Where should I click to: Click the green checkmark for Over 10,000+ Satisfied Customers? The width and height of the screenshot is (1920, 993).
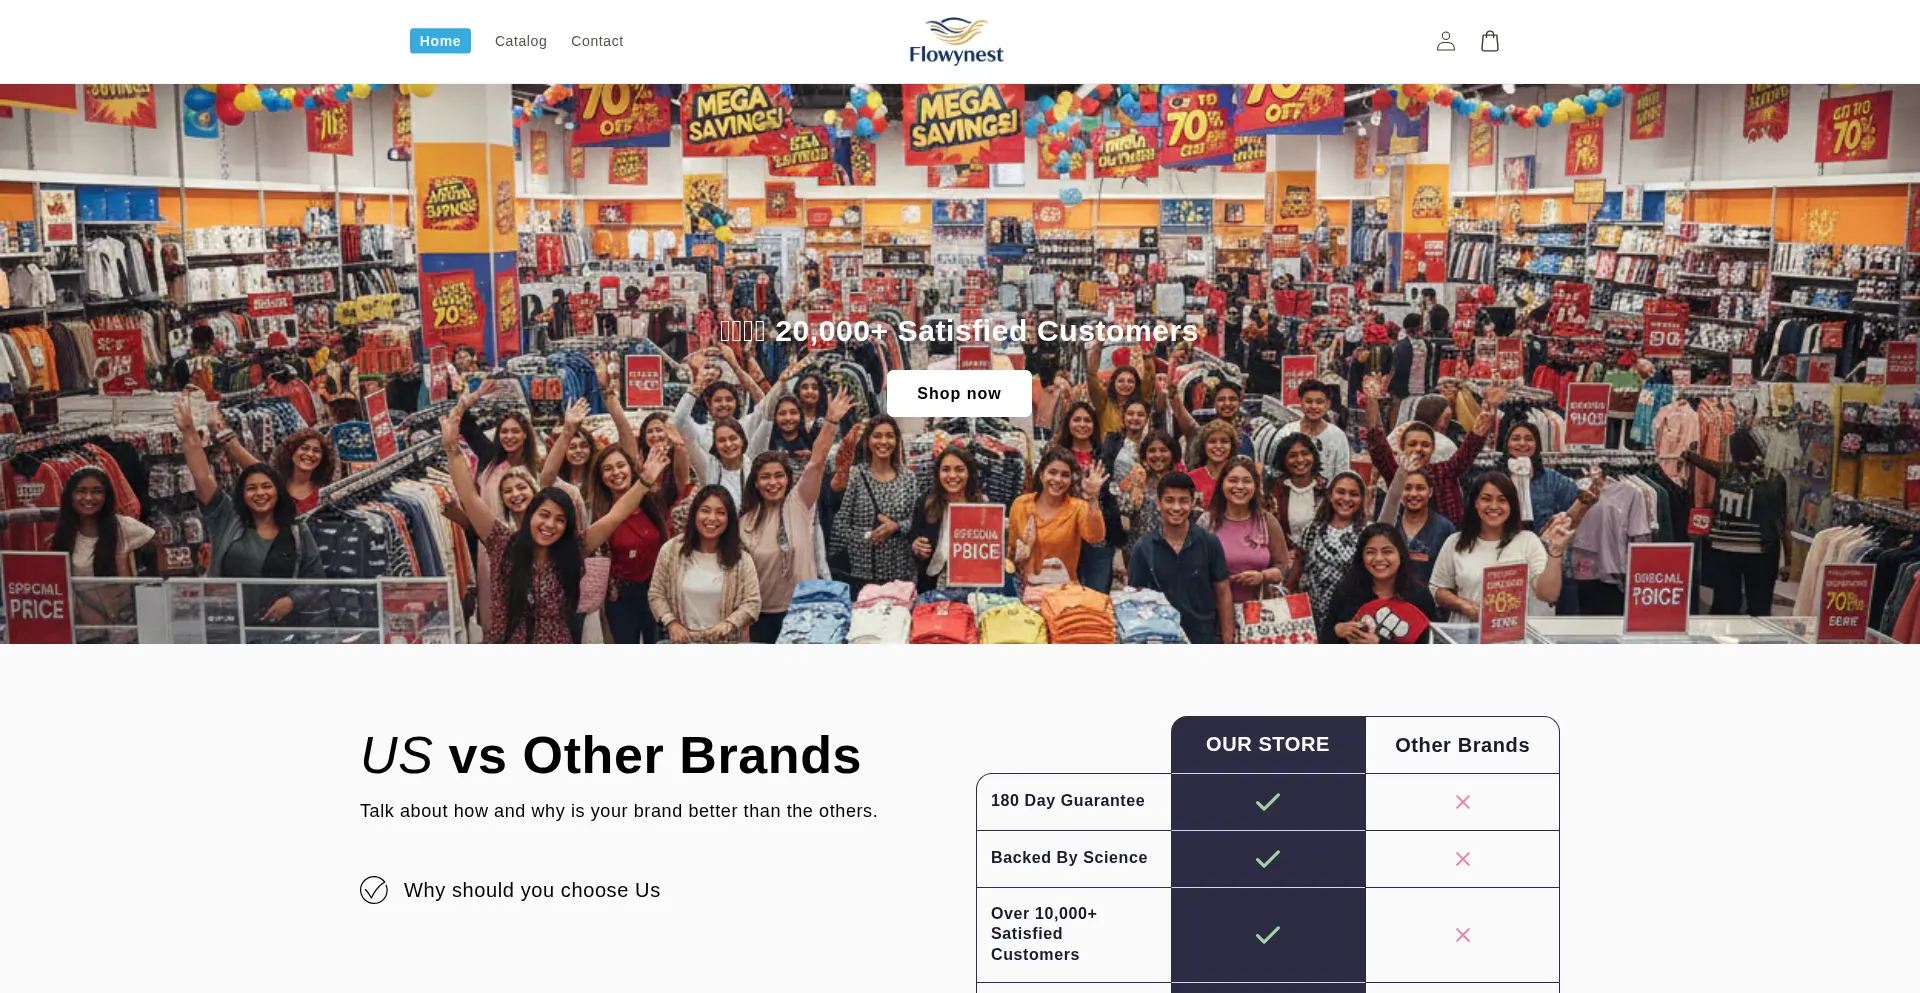pos(1268,935)
